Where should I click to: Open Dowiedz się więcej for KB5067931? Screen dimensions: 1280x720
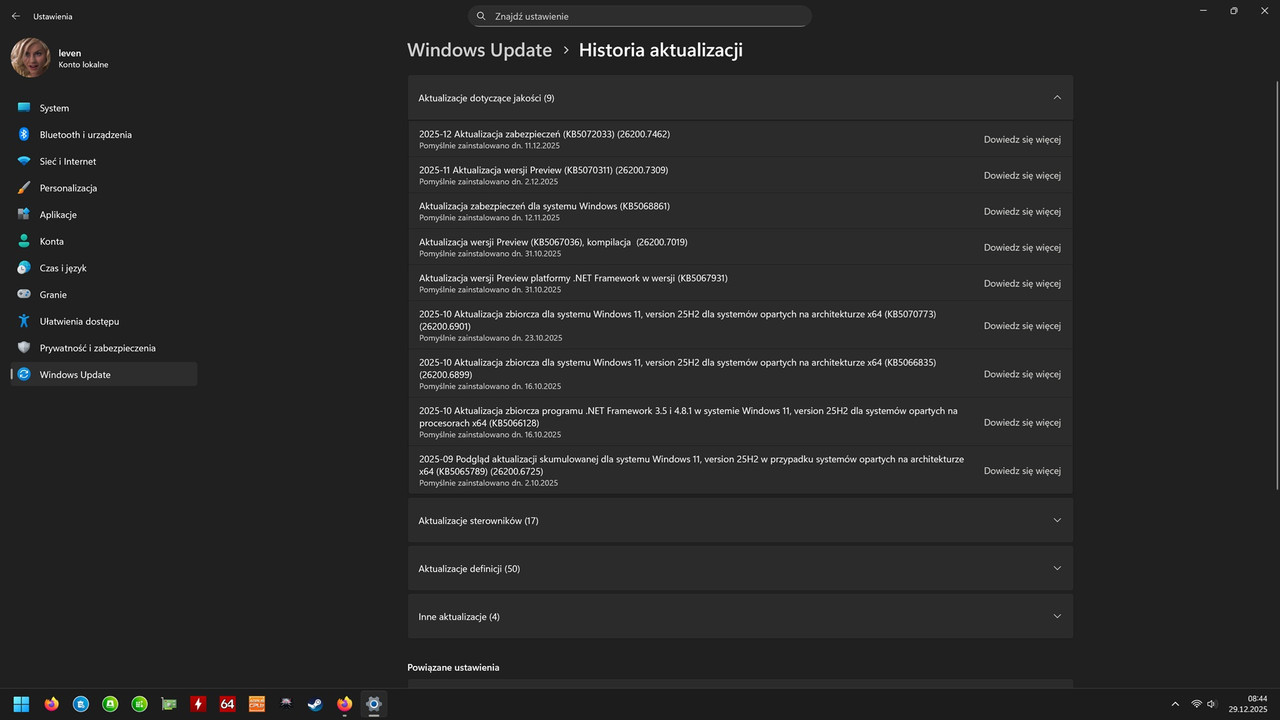point(1022,283)
